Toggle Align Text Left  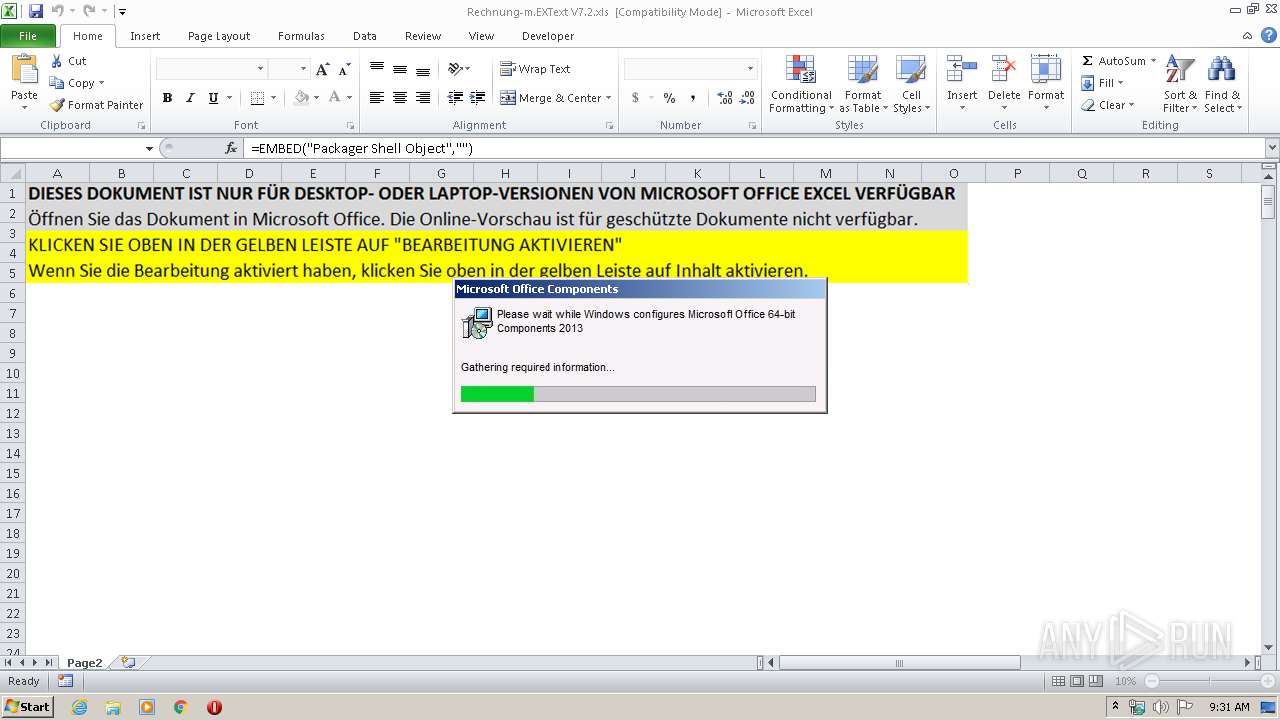point(377,98)
